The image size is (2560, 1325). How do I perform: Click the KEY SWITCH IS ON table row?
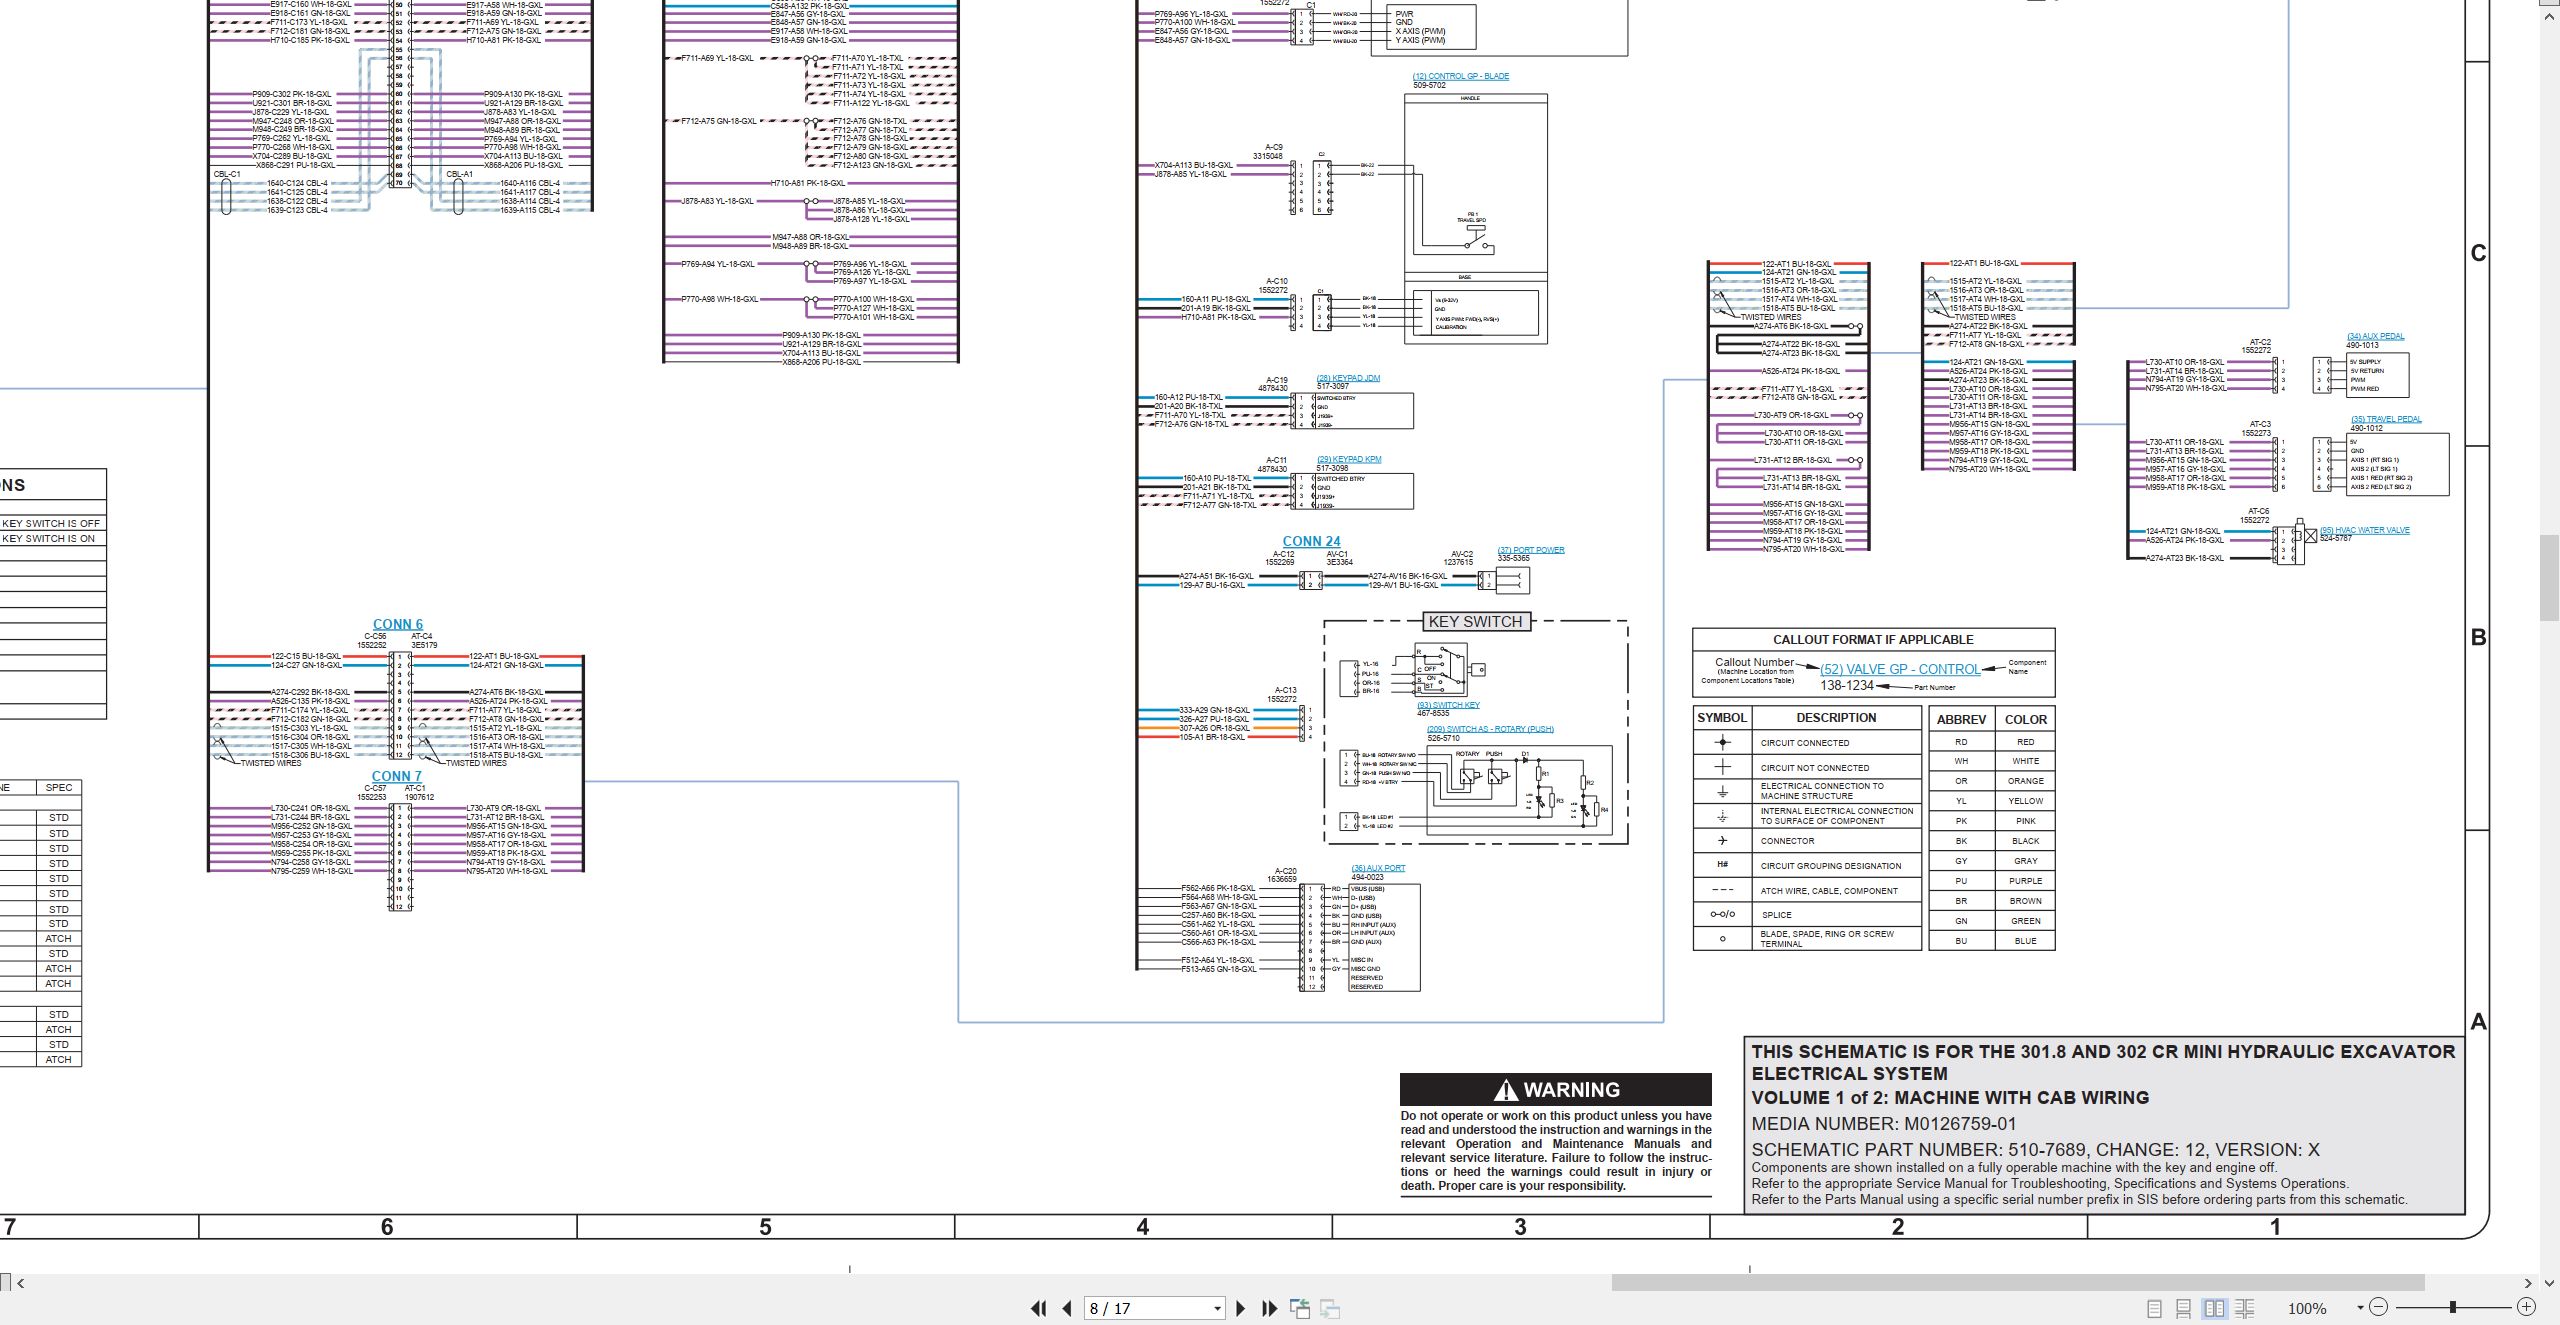pyautogui.click(x=52, y=538)
